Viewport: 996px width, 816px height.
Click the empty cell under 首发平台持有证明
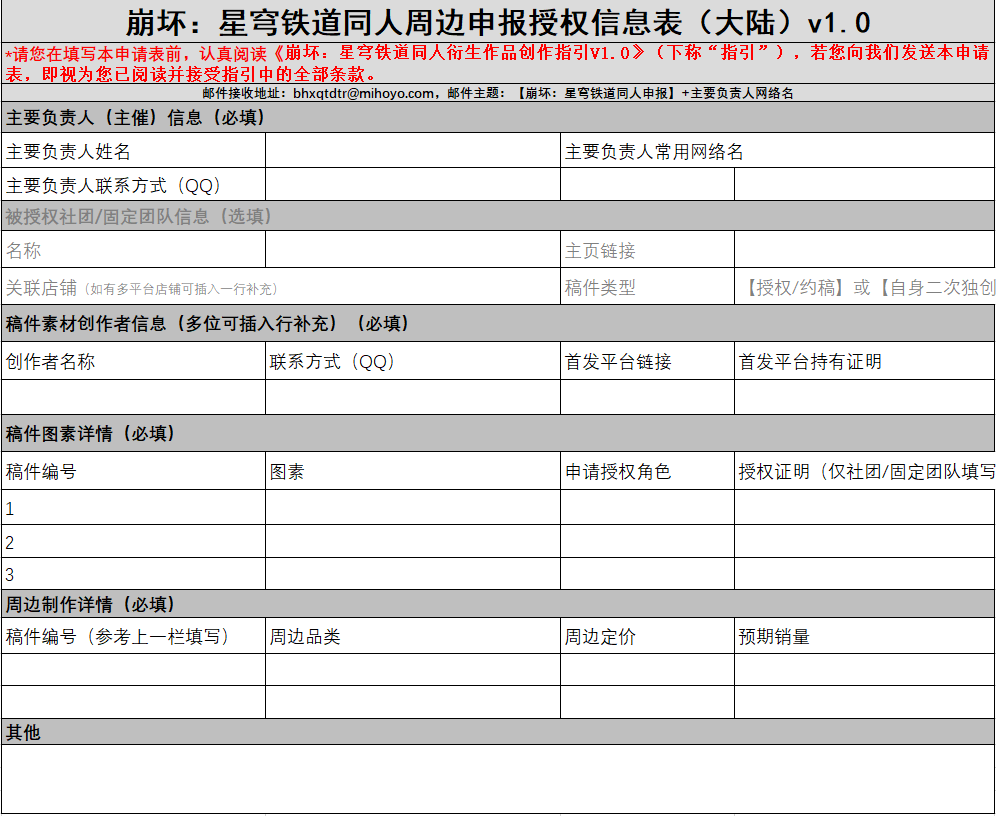pos(865,398)
